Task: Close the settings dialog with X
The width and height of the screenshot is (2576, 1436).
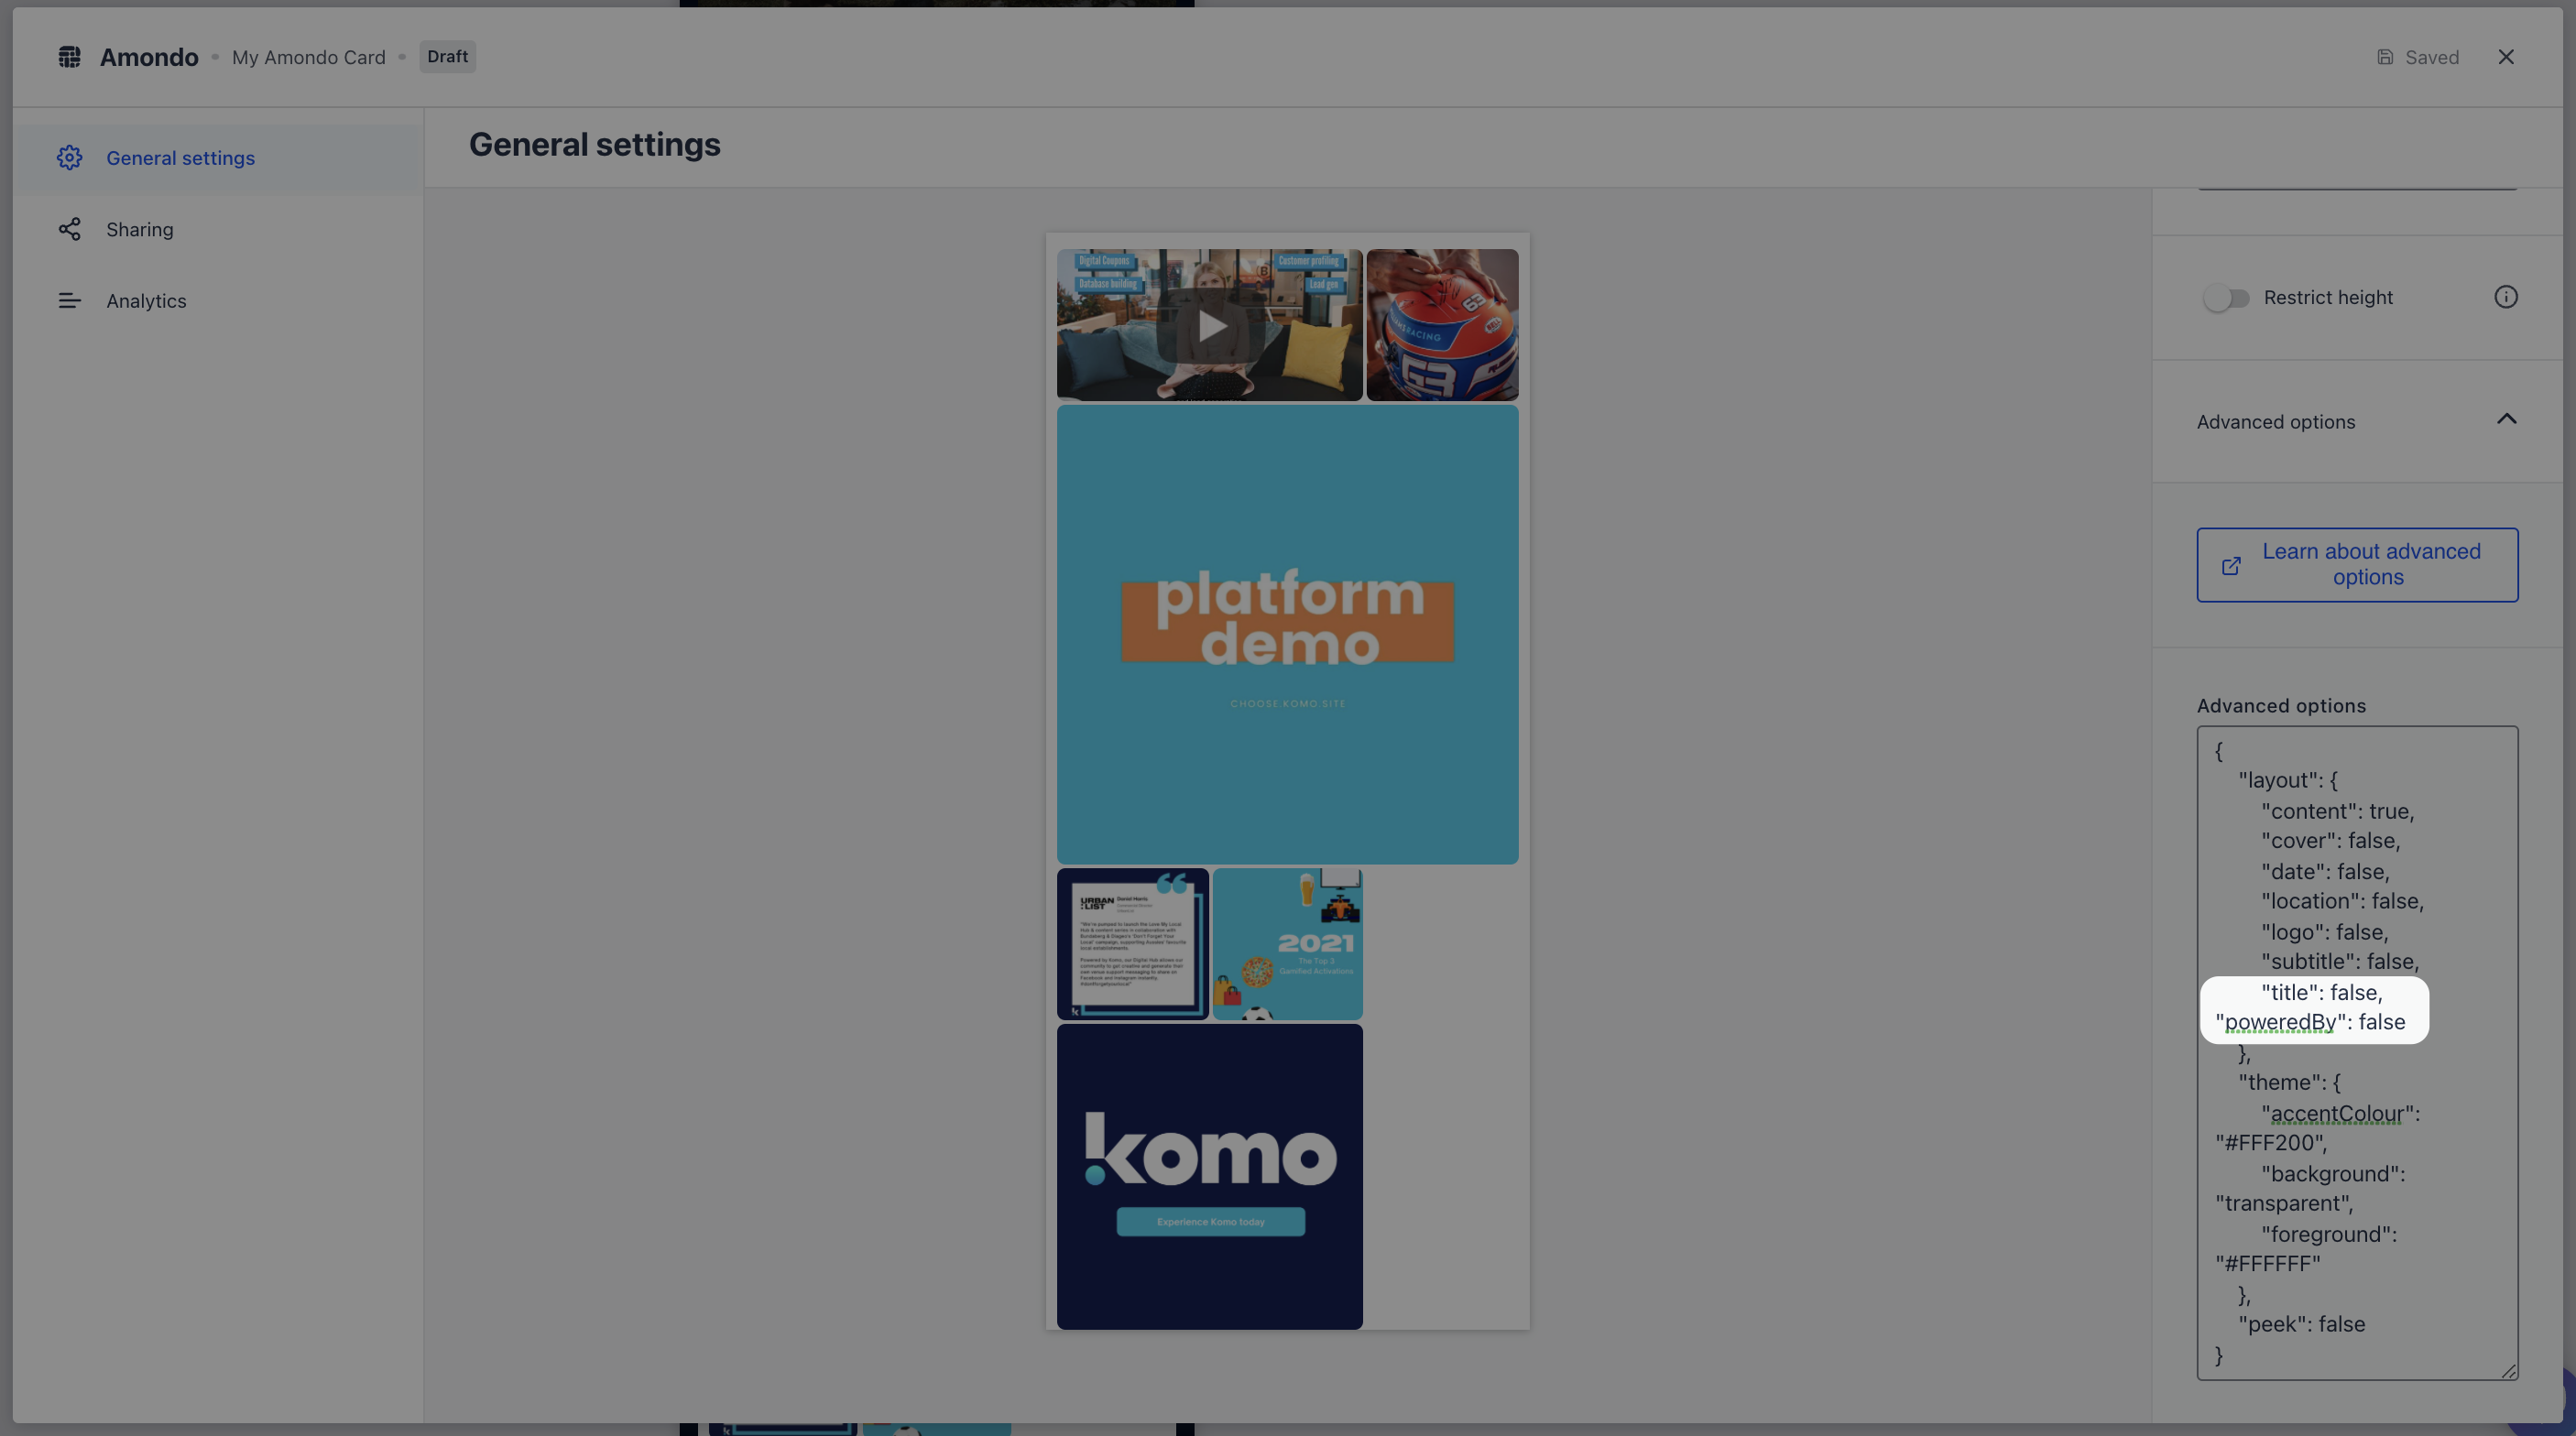Action: coord(2505,57)
